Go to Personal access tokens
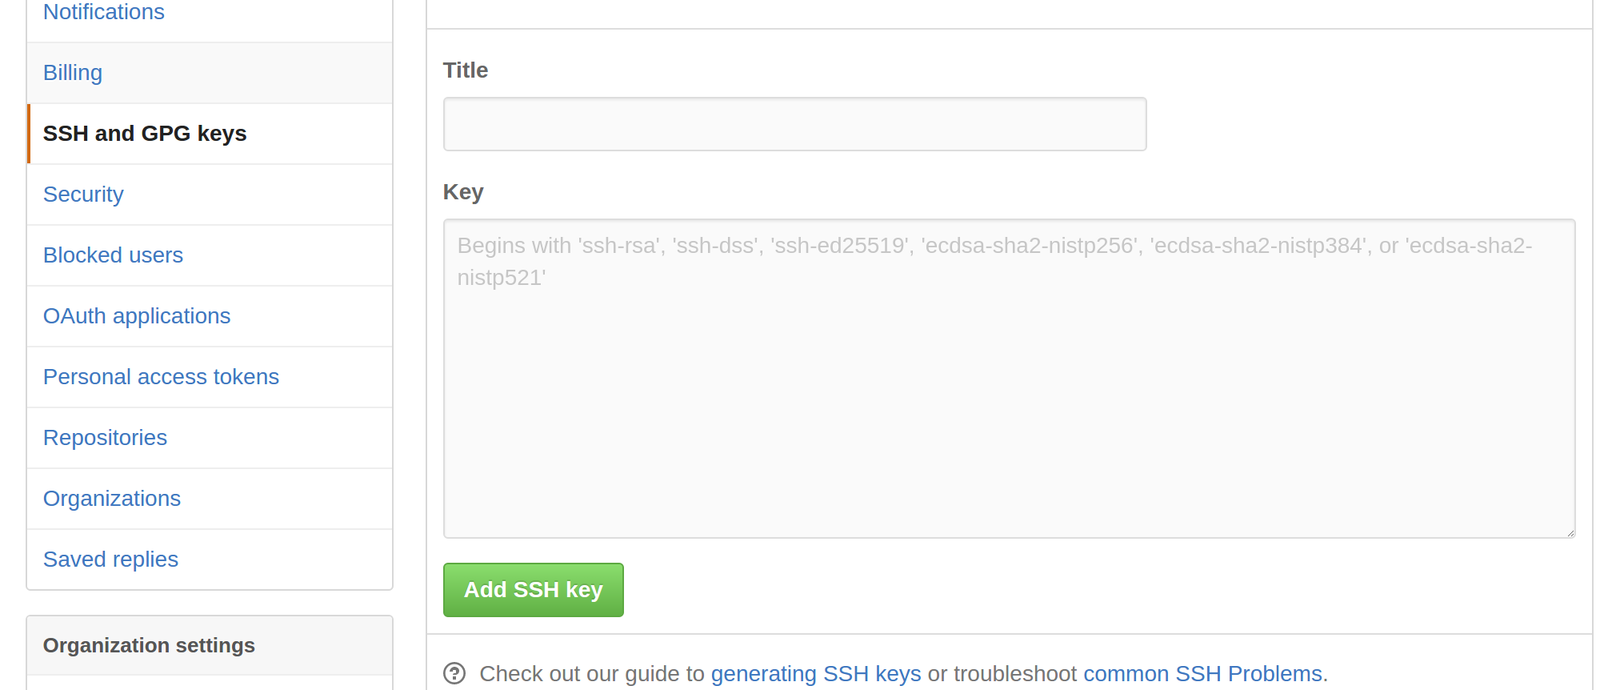This screenshot has width=1600, height=690. click(161, 377)
